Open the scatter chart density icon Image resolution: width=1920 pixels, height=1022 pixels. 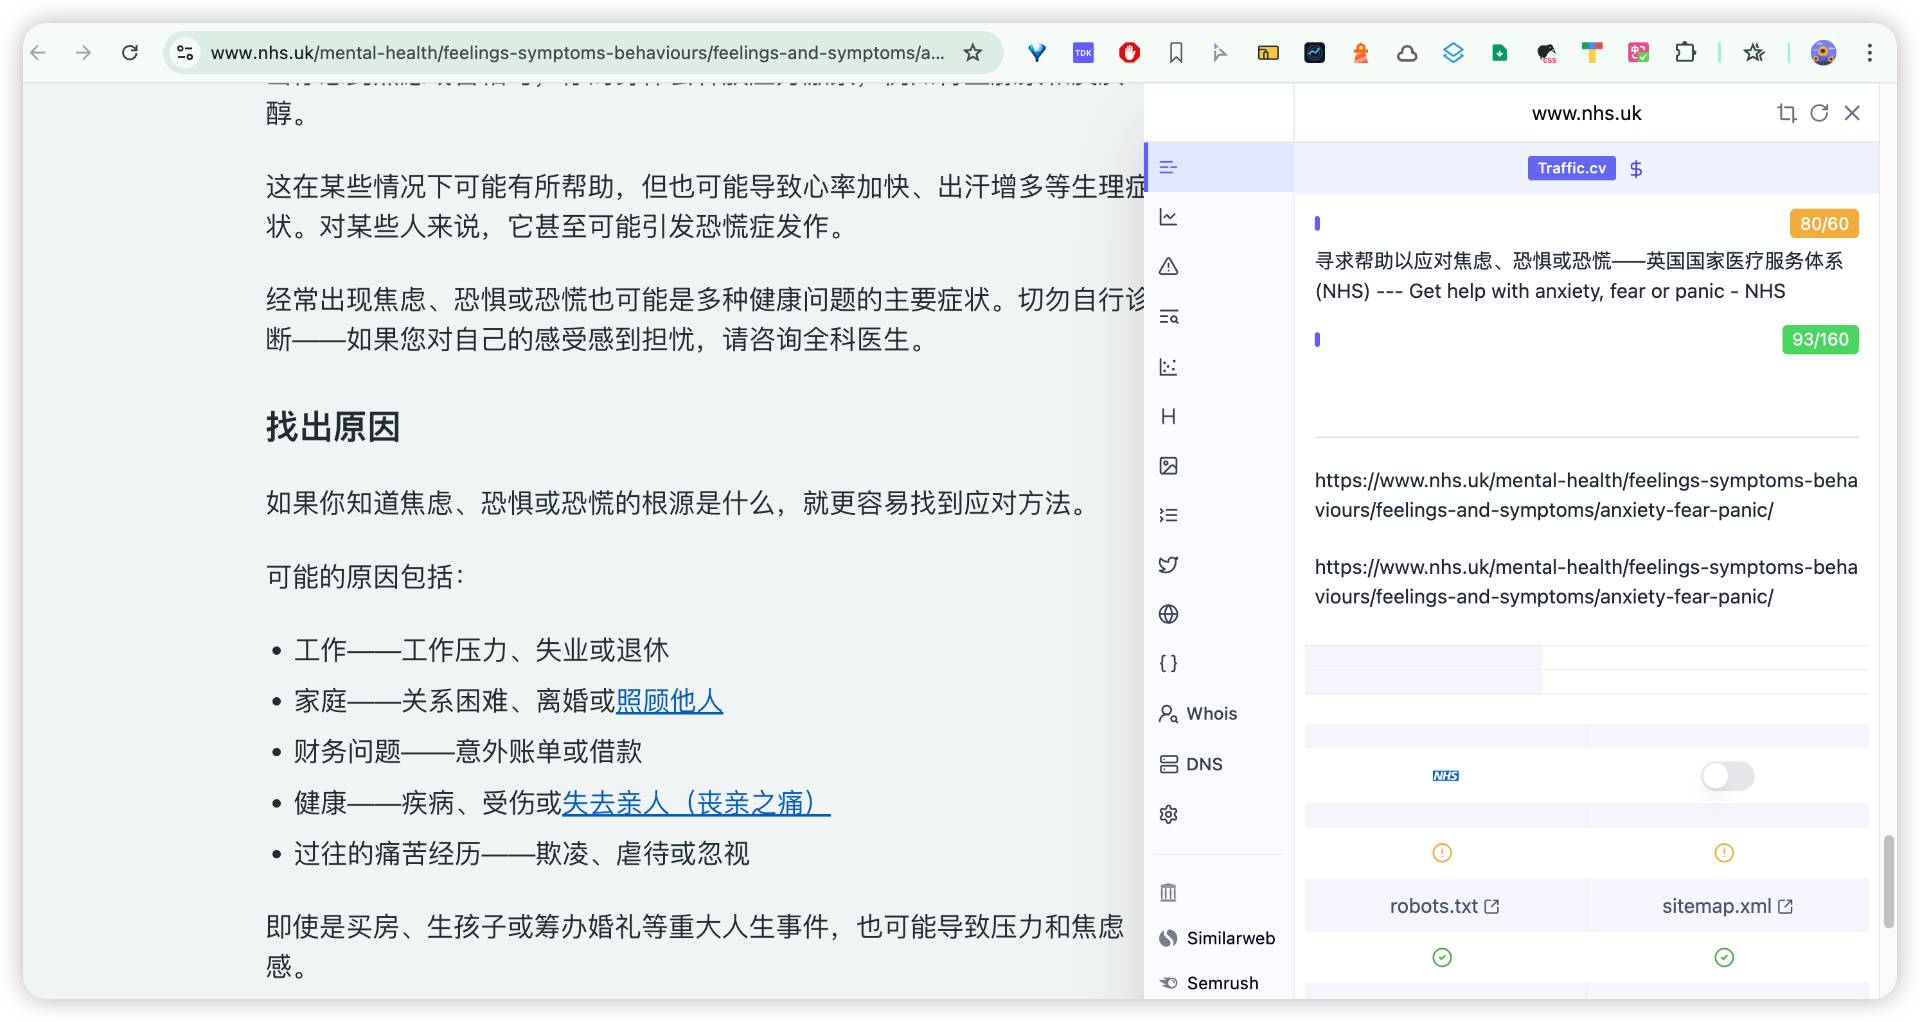[x=1168, y=367]
